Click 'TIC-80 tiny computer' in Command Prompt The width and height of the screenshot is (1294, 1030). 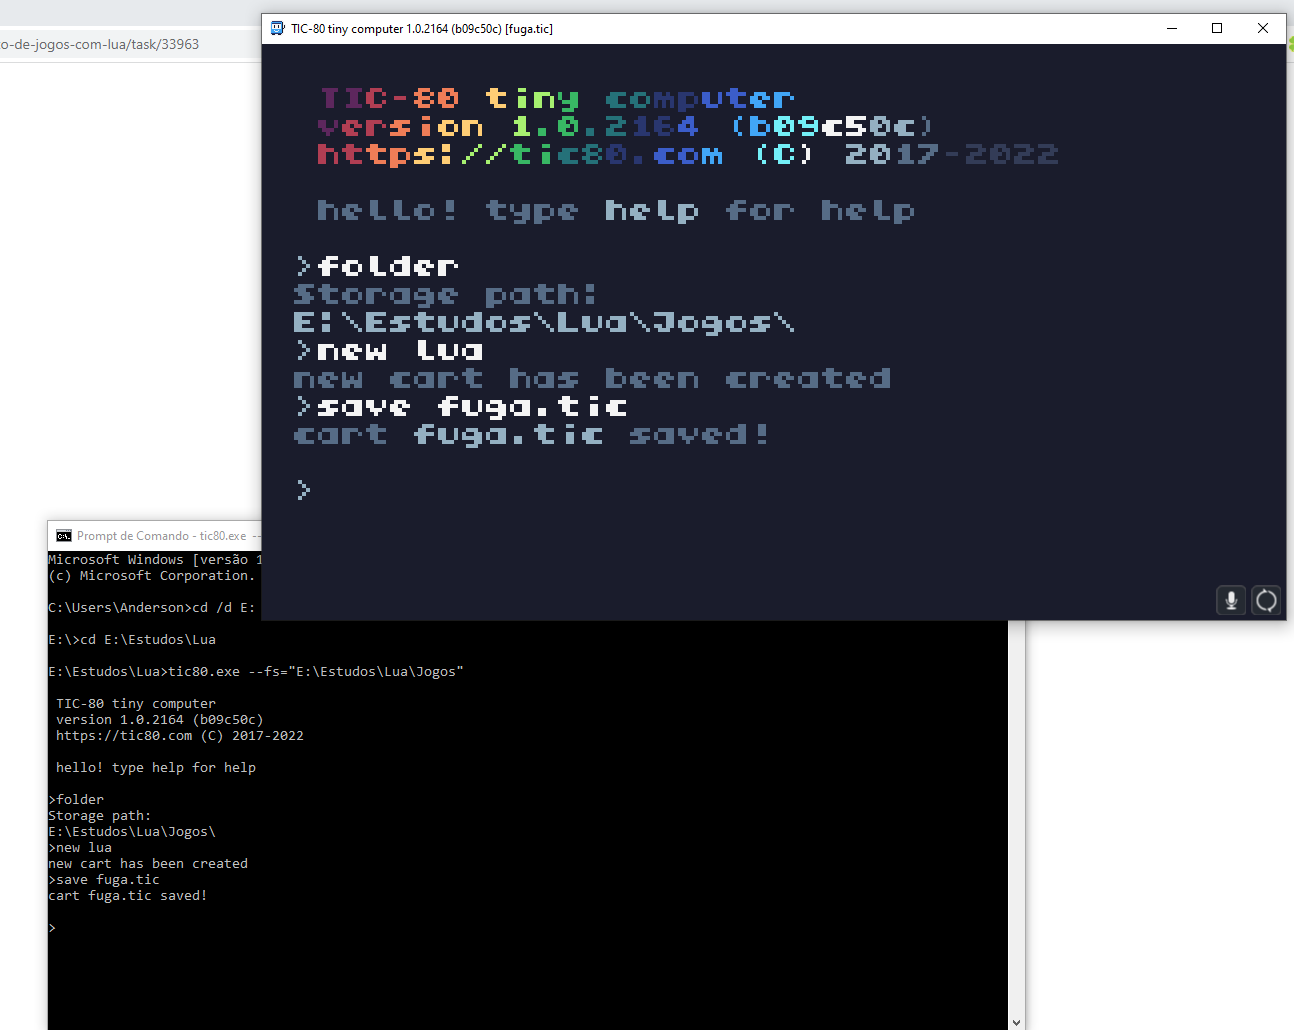coord(136,704)
